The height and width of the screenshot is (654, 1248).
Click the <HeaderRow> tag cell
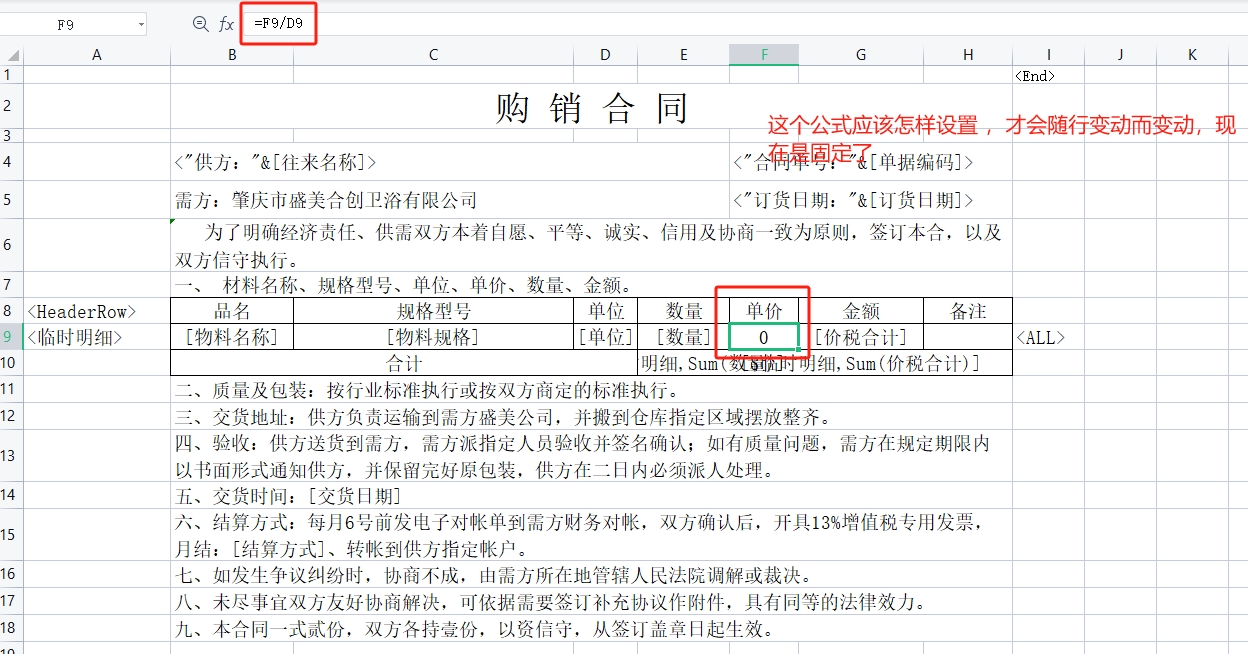coord(81,311)
